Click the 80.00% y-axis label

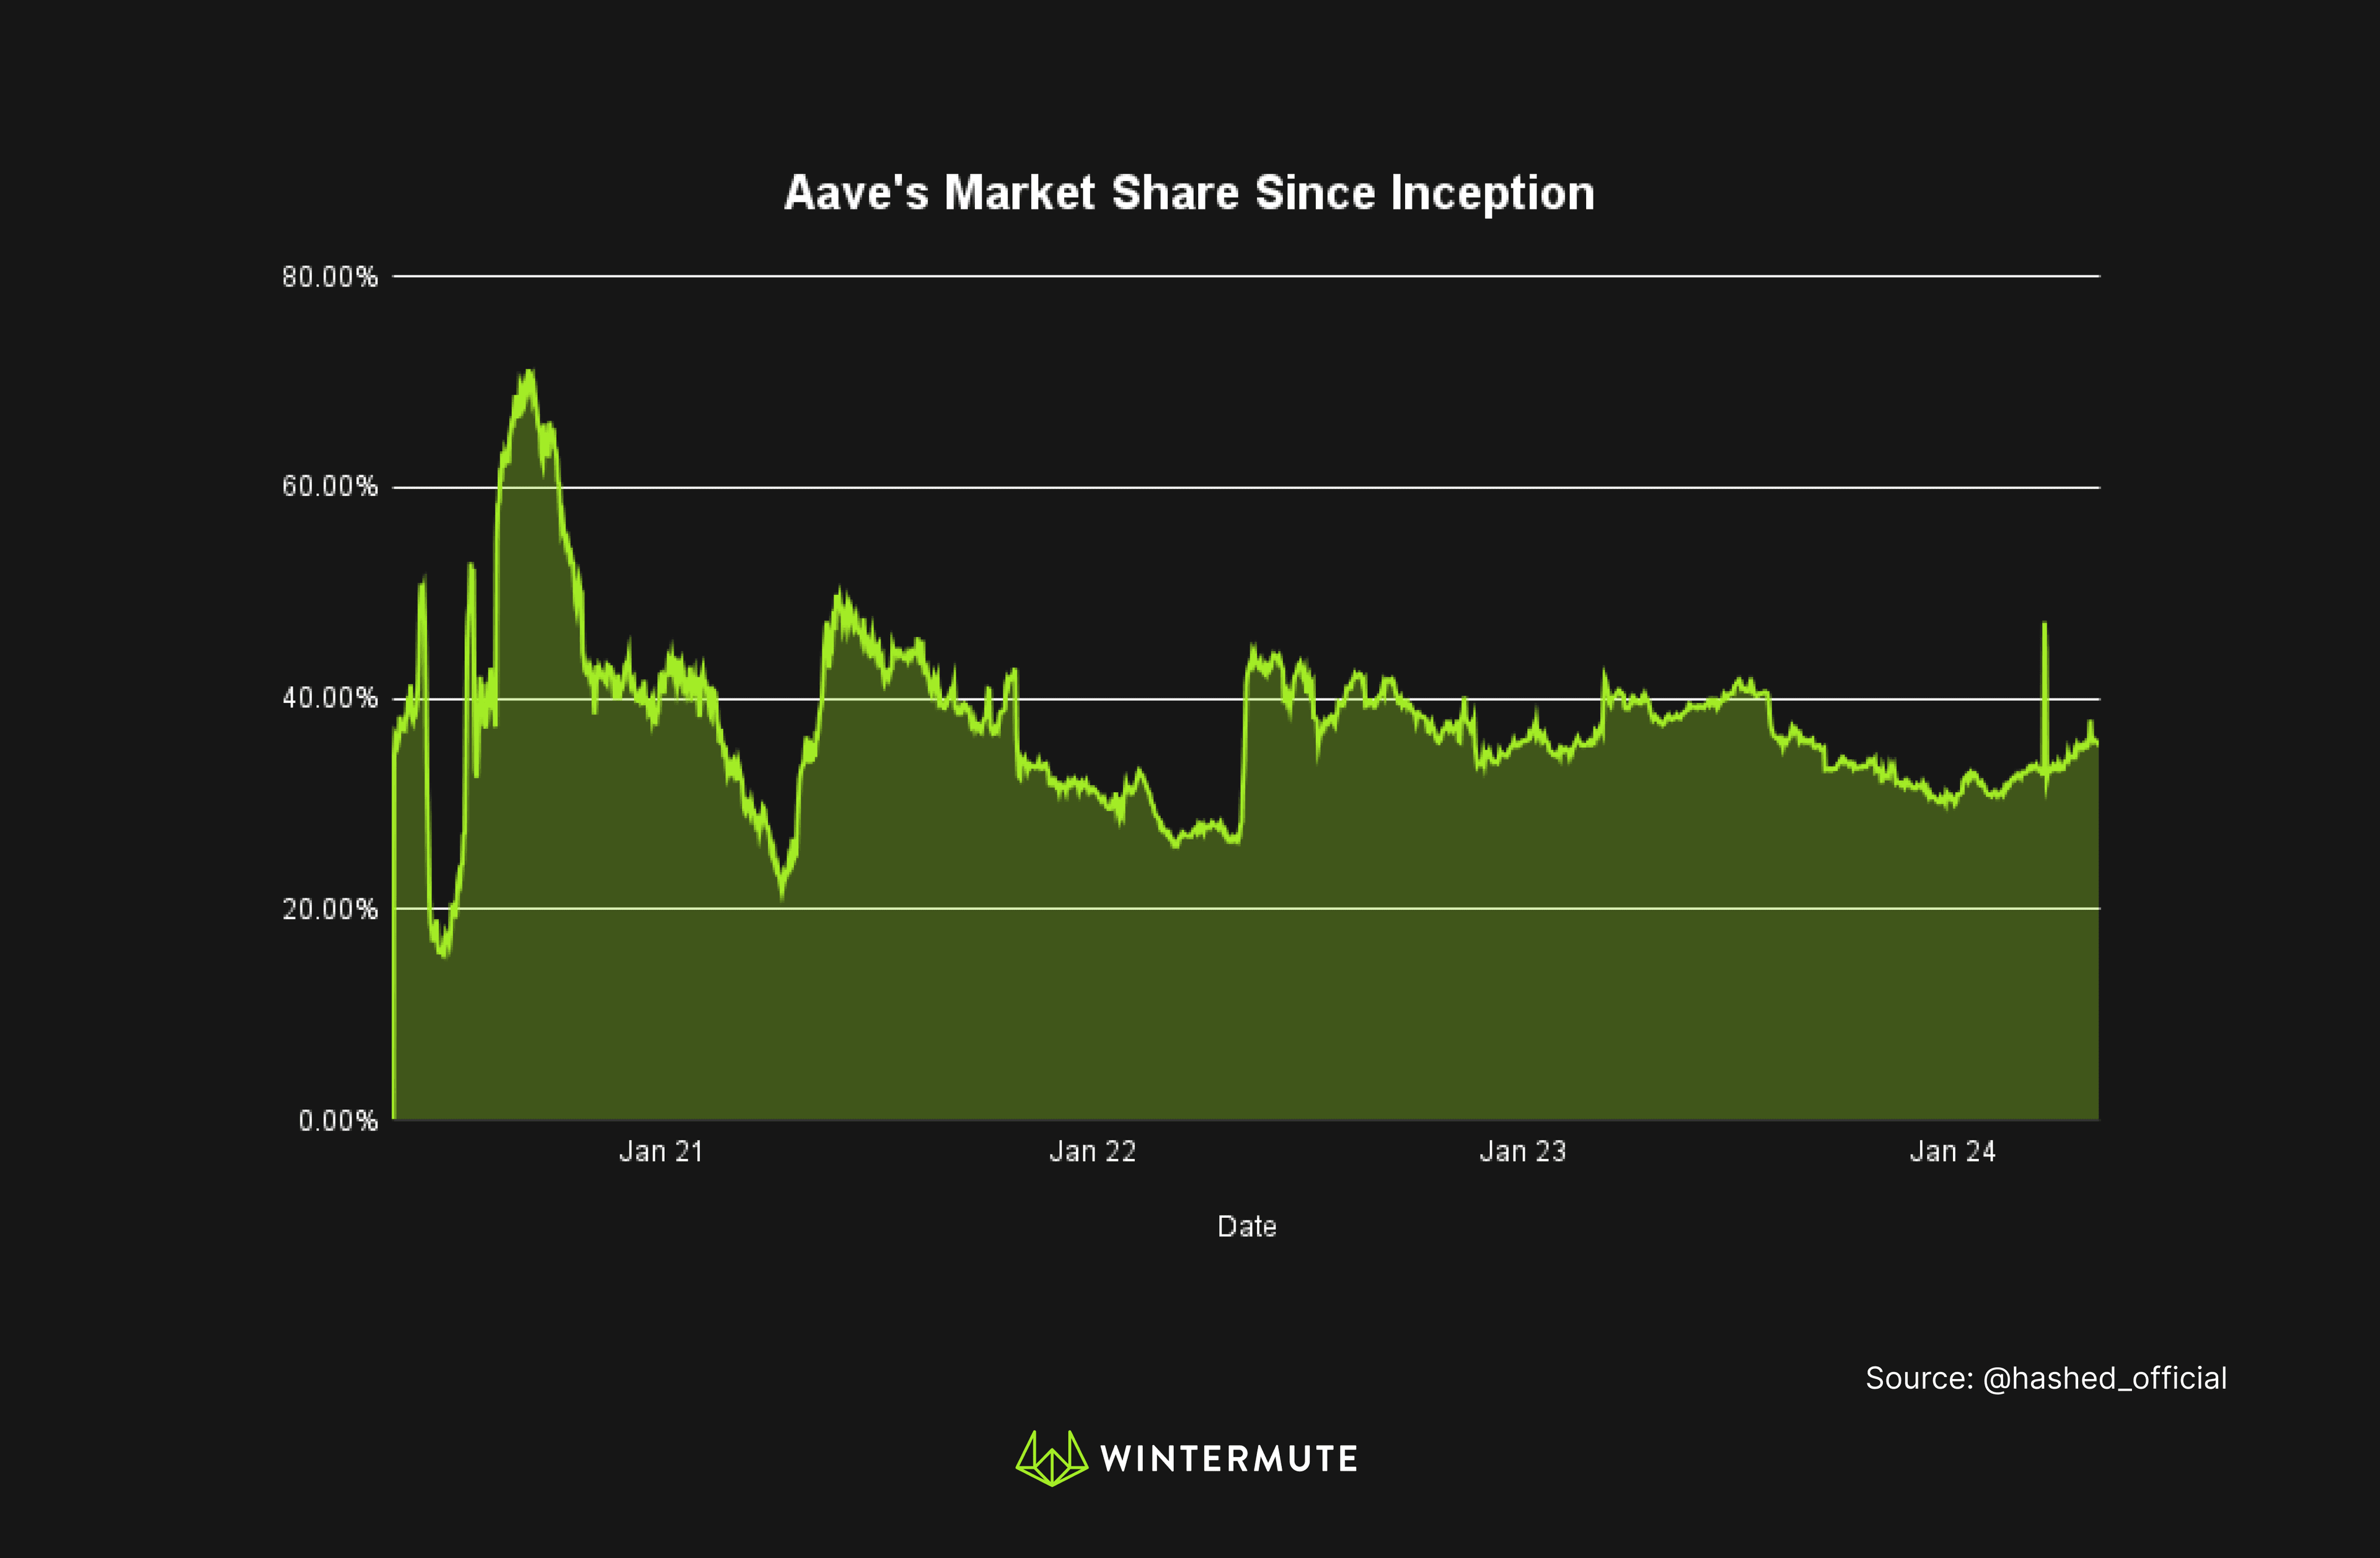click(x=330, y=277)
